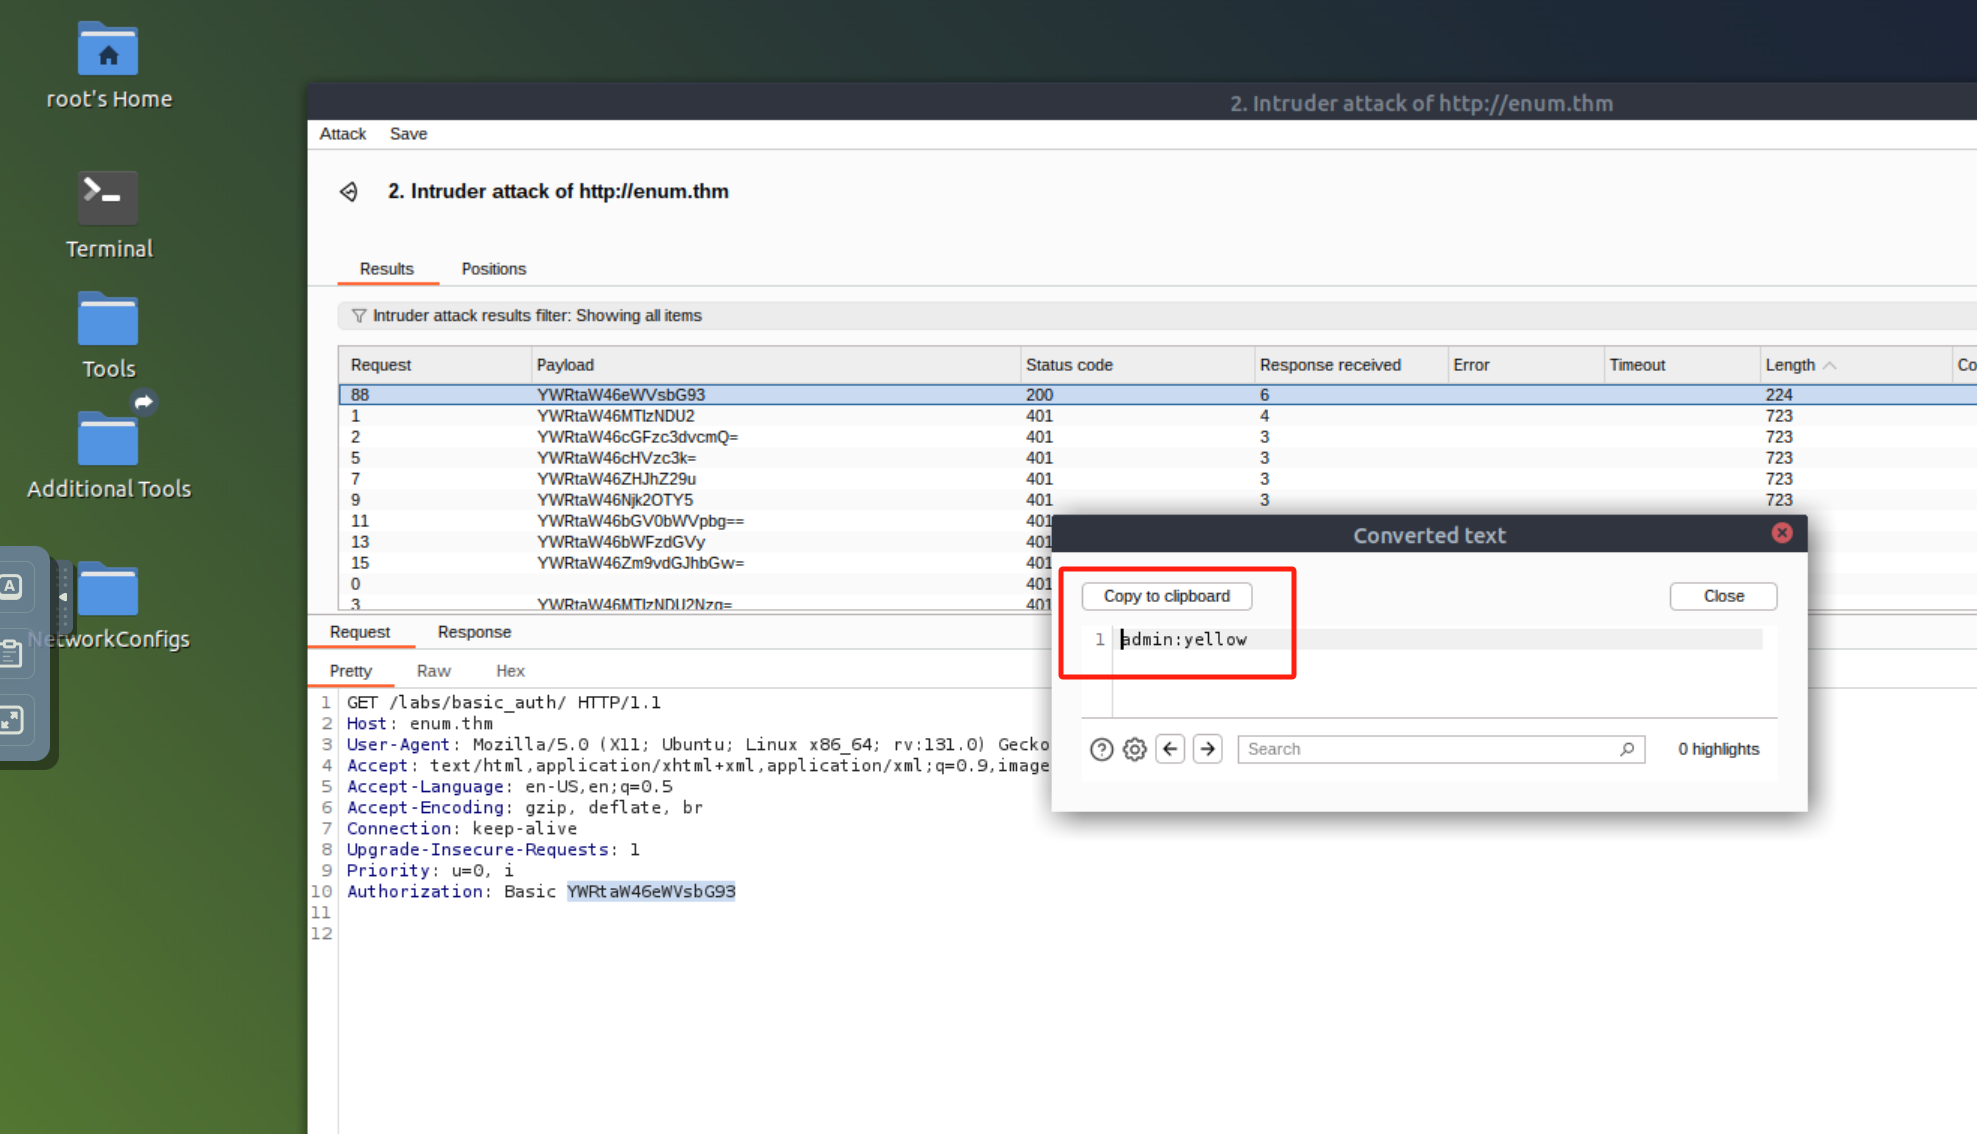
Task: Click the filter funnel icon
Action: [x=358, y=316]
